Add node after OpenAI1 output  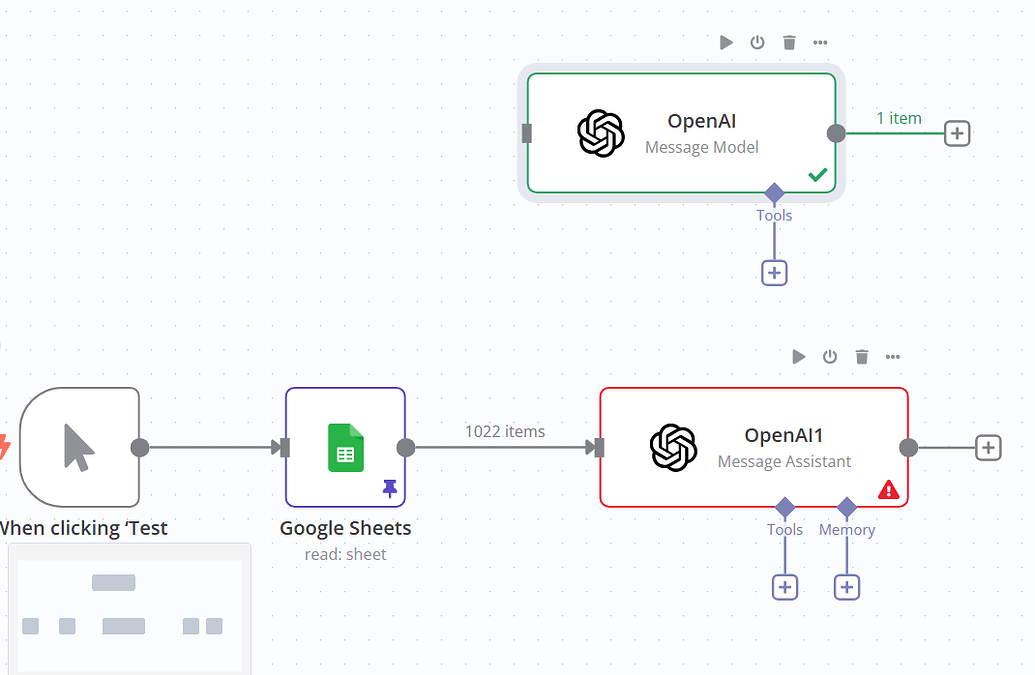click(x=988, y=448)
